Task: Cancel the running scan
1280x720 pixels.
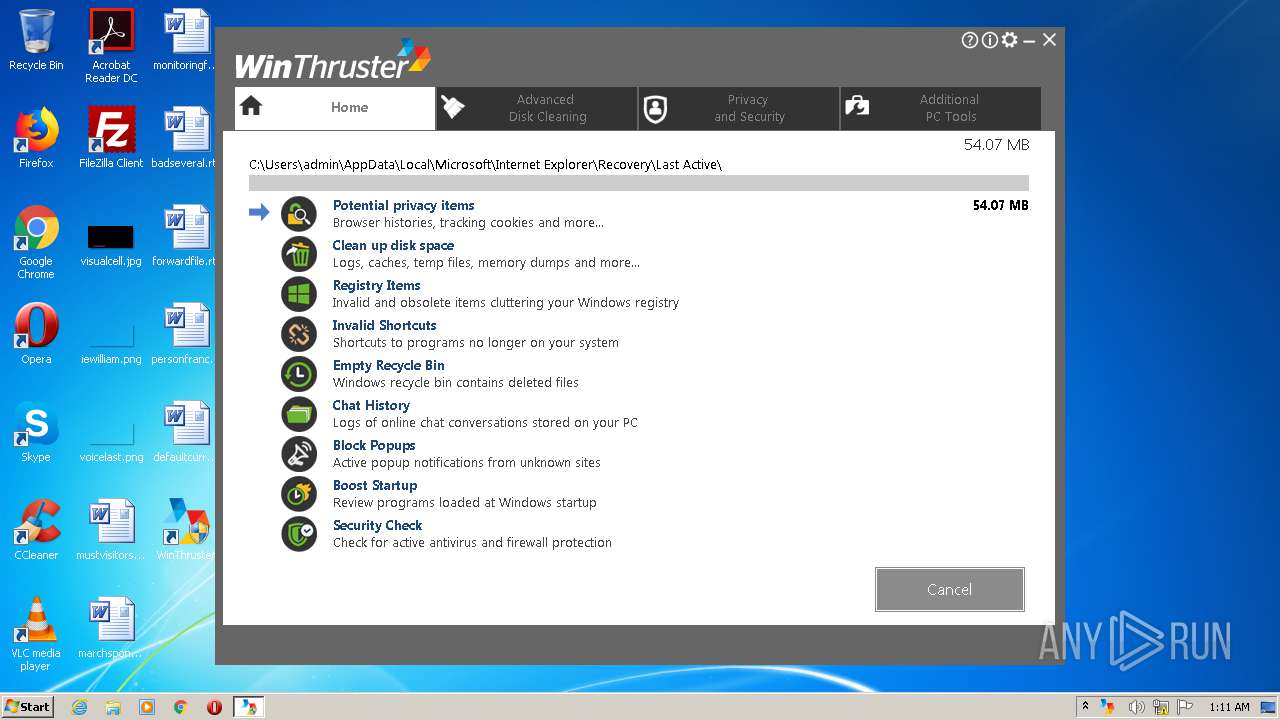Action: pos(949,589)
